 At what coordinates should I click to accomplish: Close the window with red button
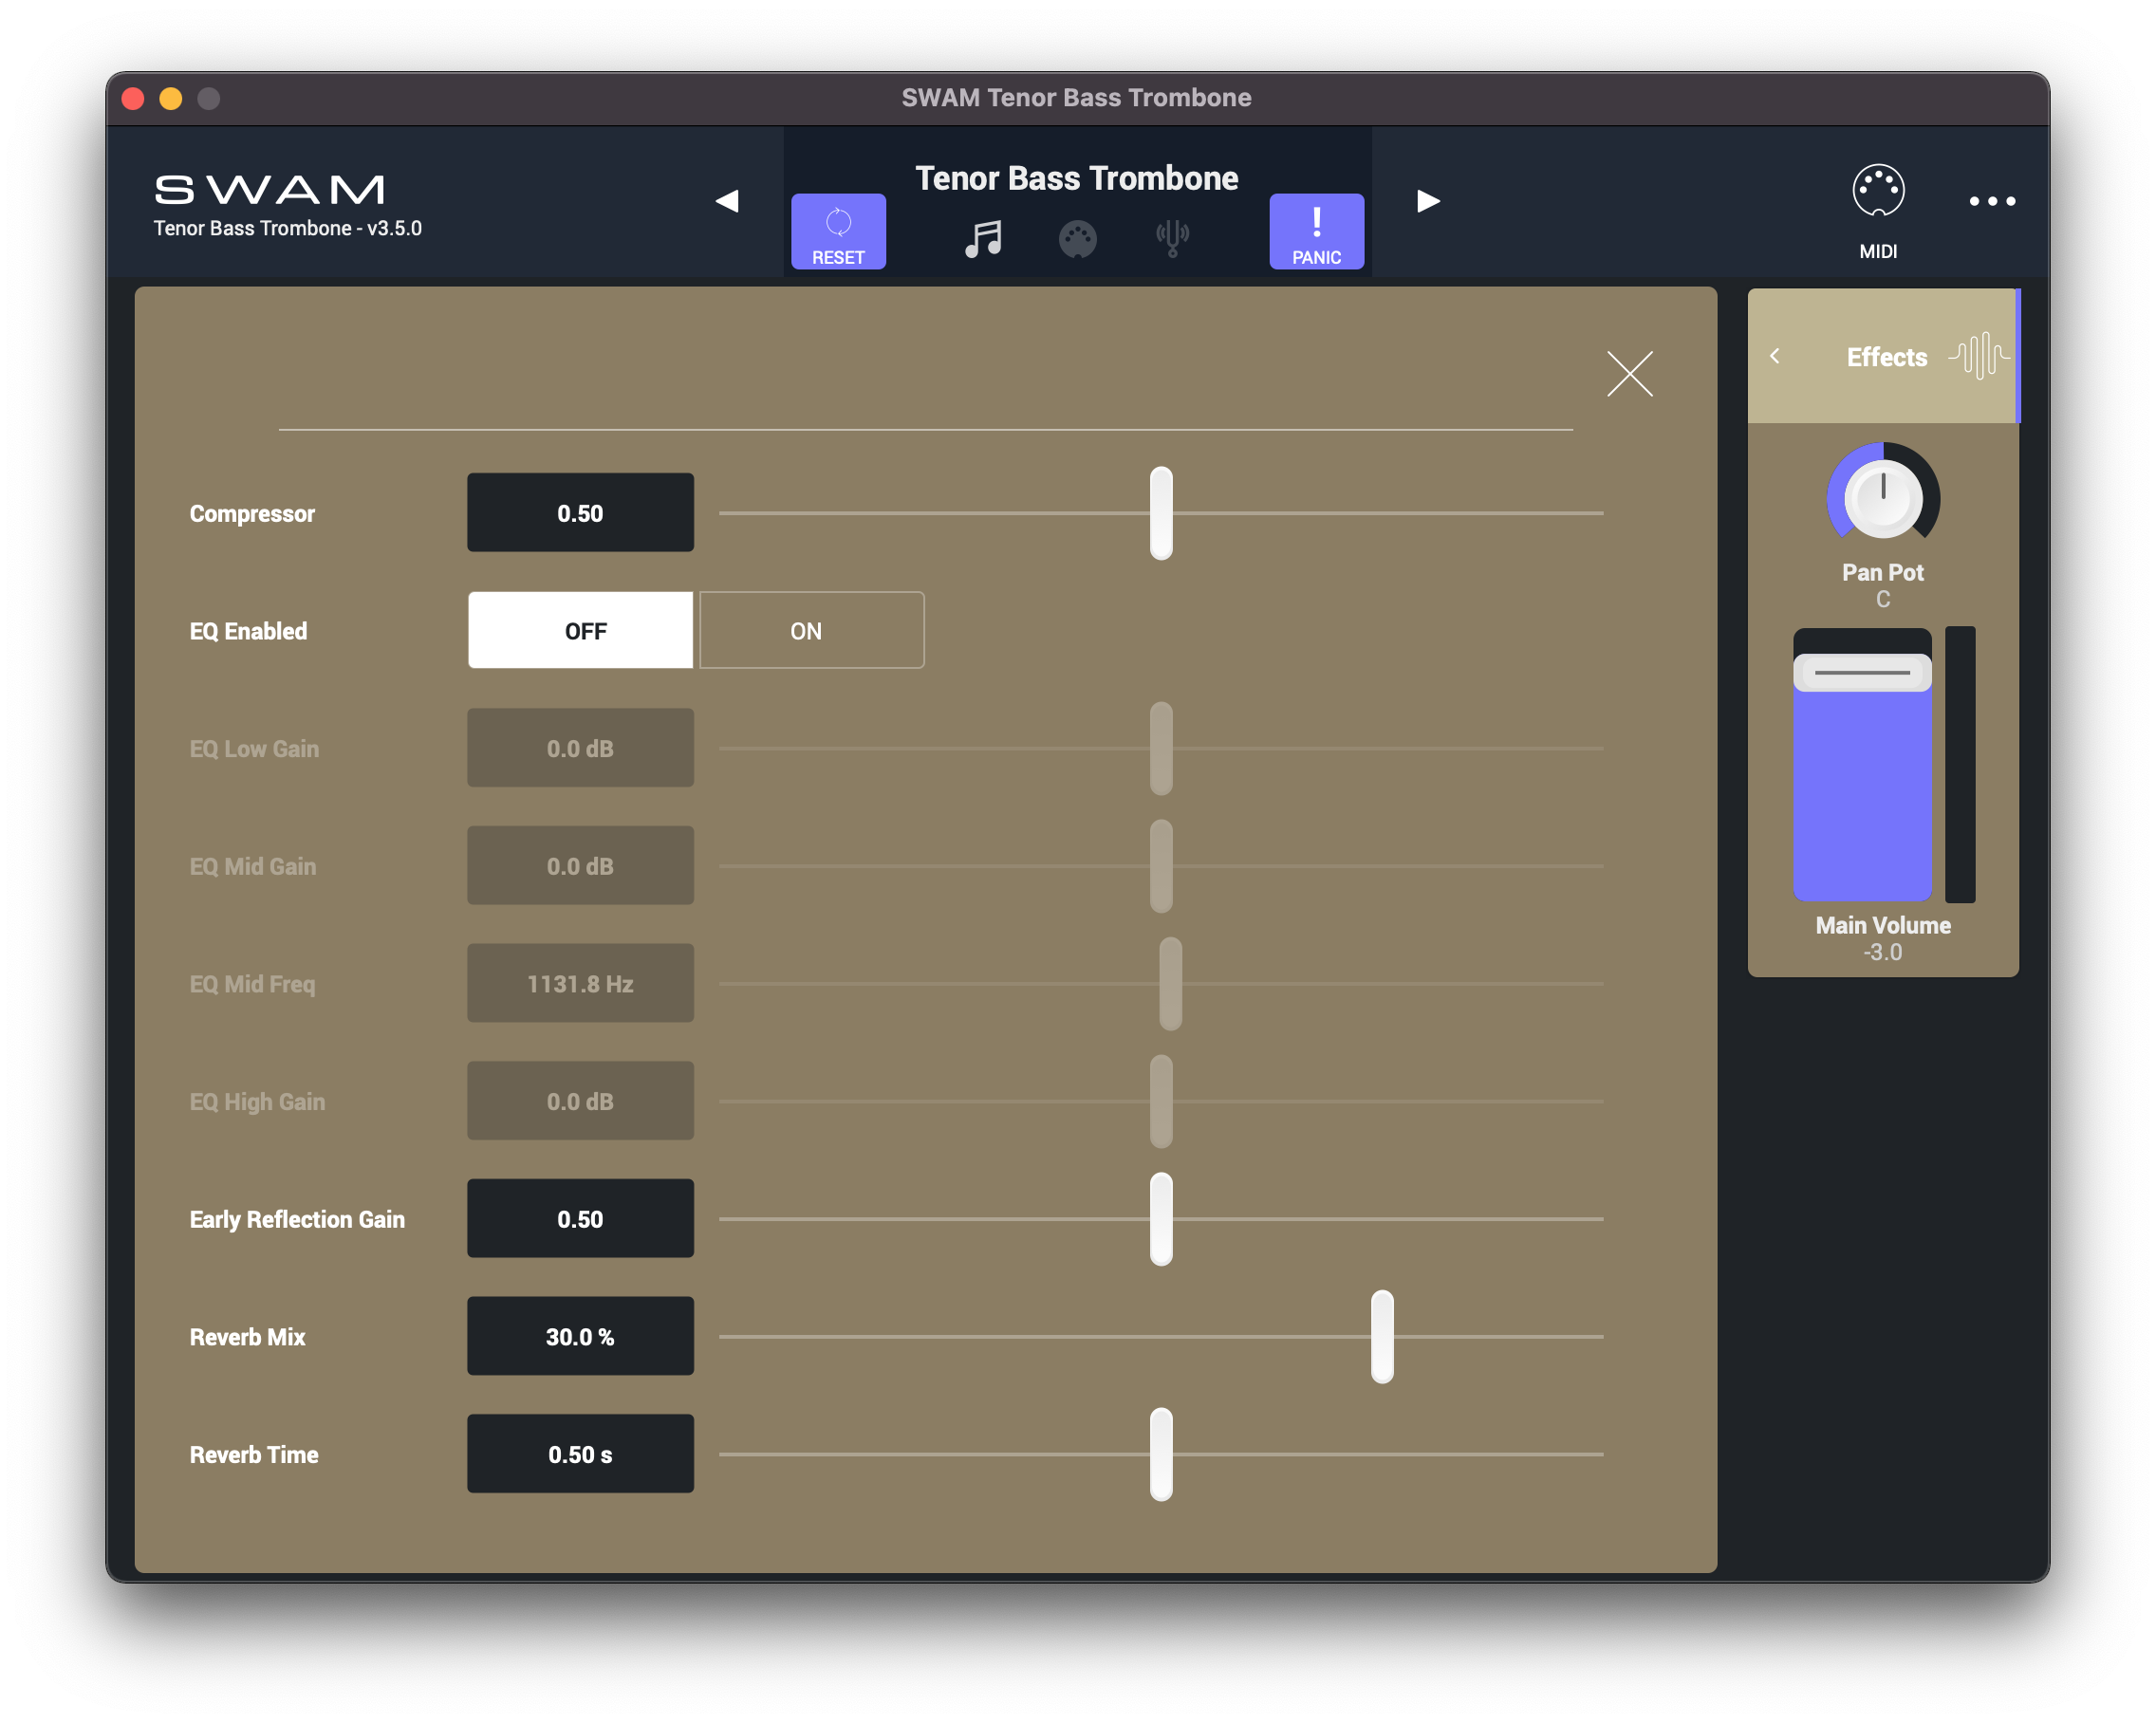tap(133, 98)
